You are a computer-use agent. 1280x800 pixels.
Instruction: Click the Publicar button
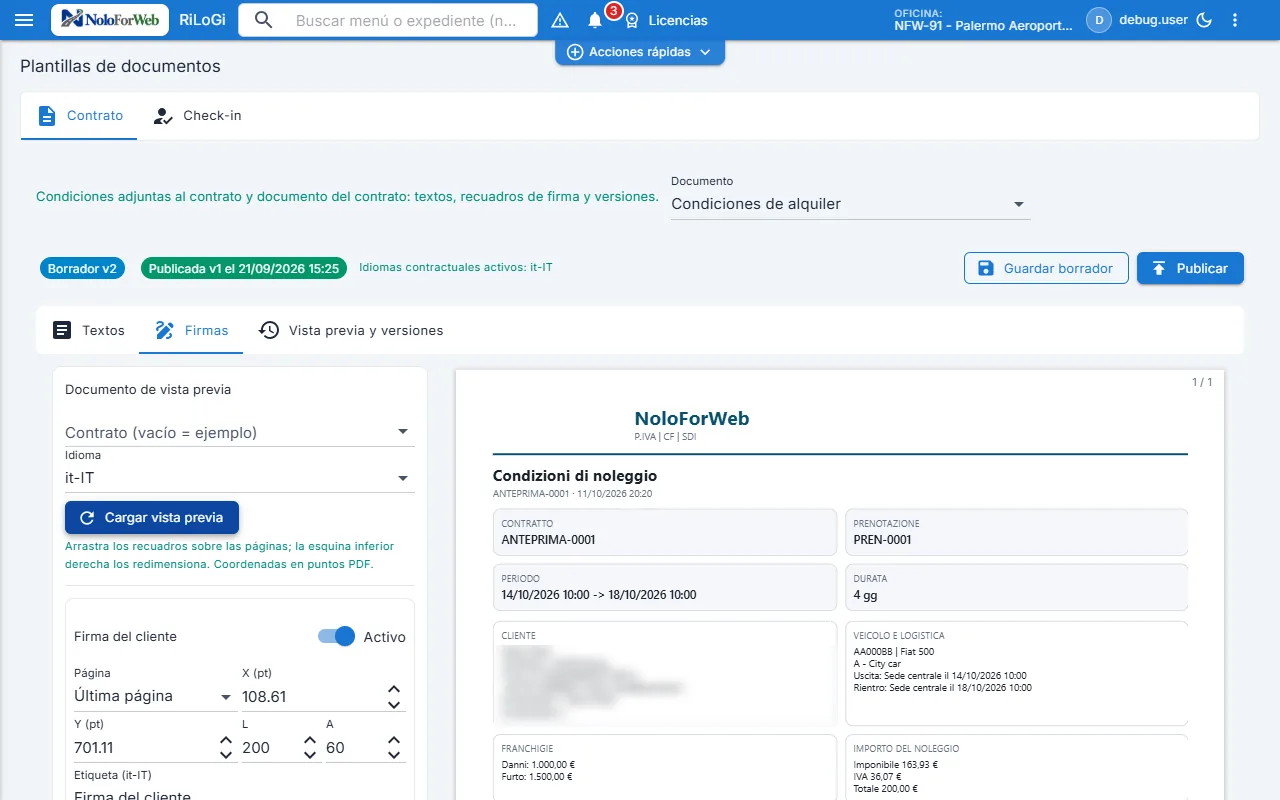[1190, 268]
